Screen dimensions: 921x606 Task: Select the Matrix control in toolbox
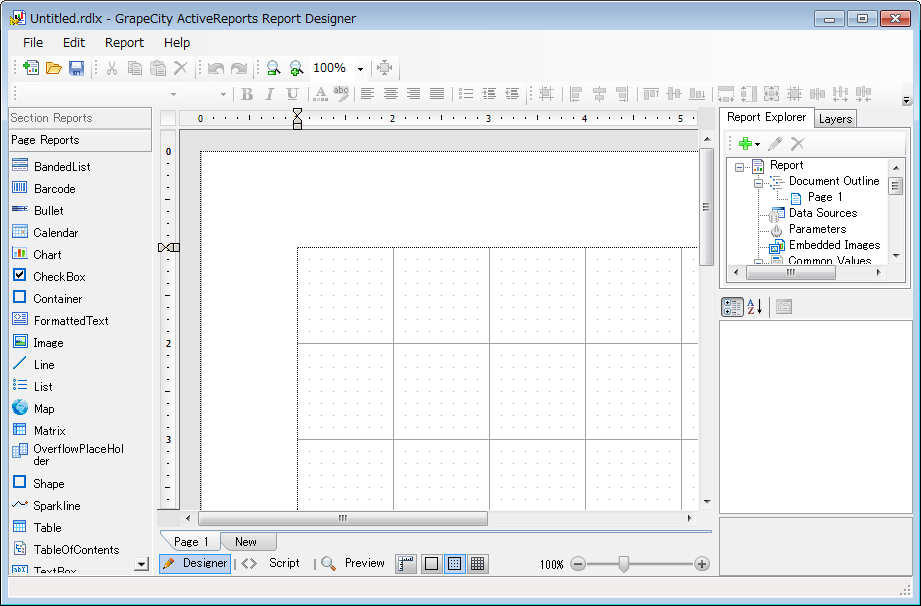(38, 430)
